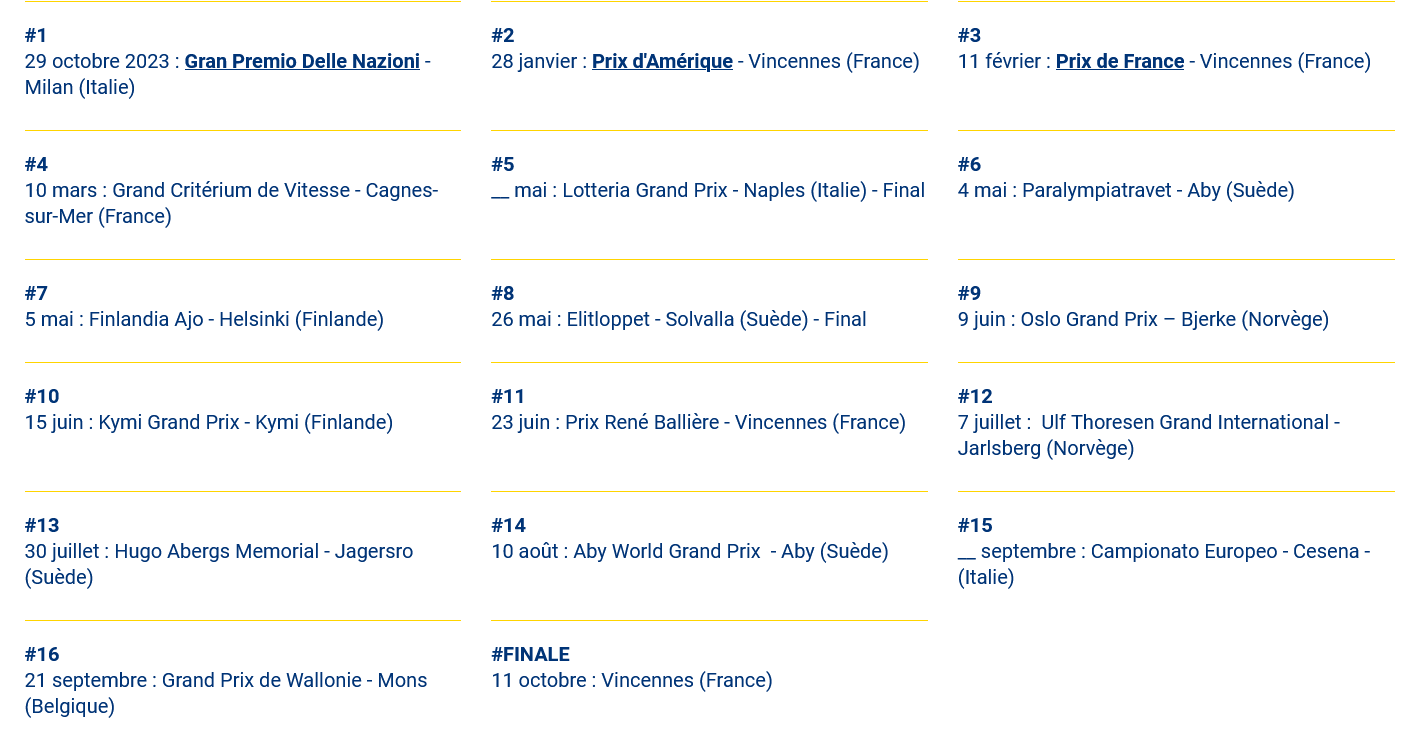The image size is (1406, 735).
Task: Open the Gran Premio Delle Nazioni link
Action: coord(302,61)
